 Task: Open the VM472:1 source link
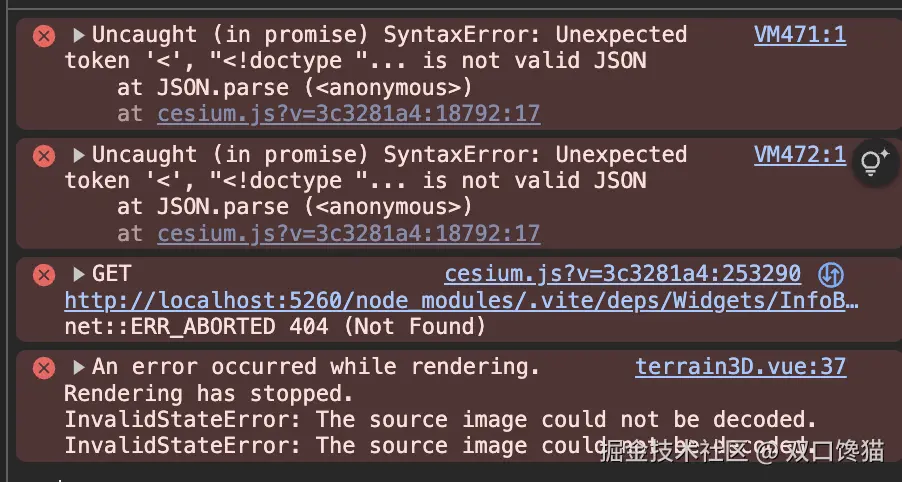pyautogui.click(x=800, y=155)
